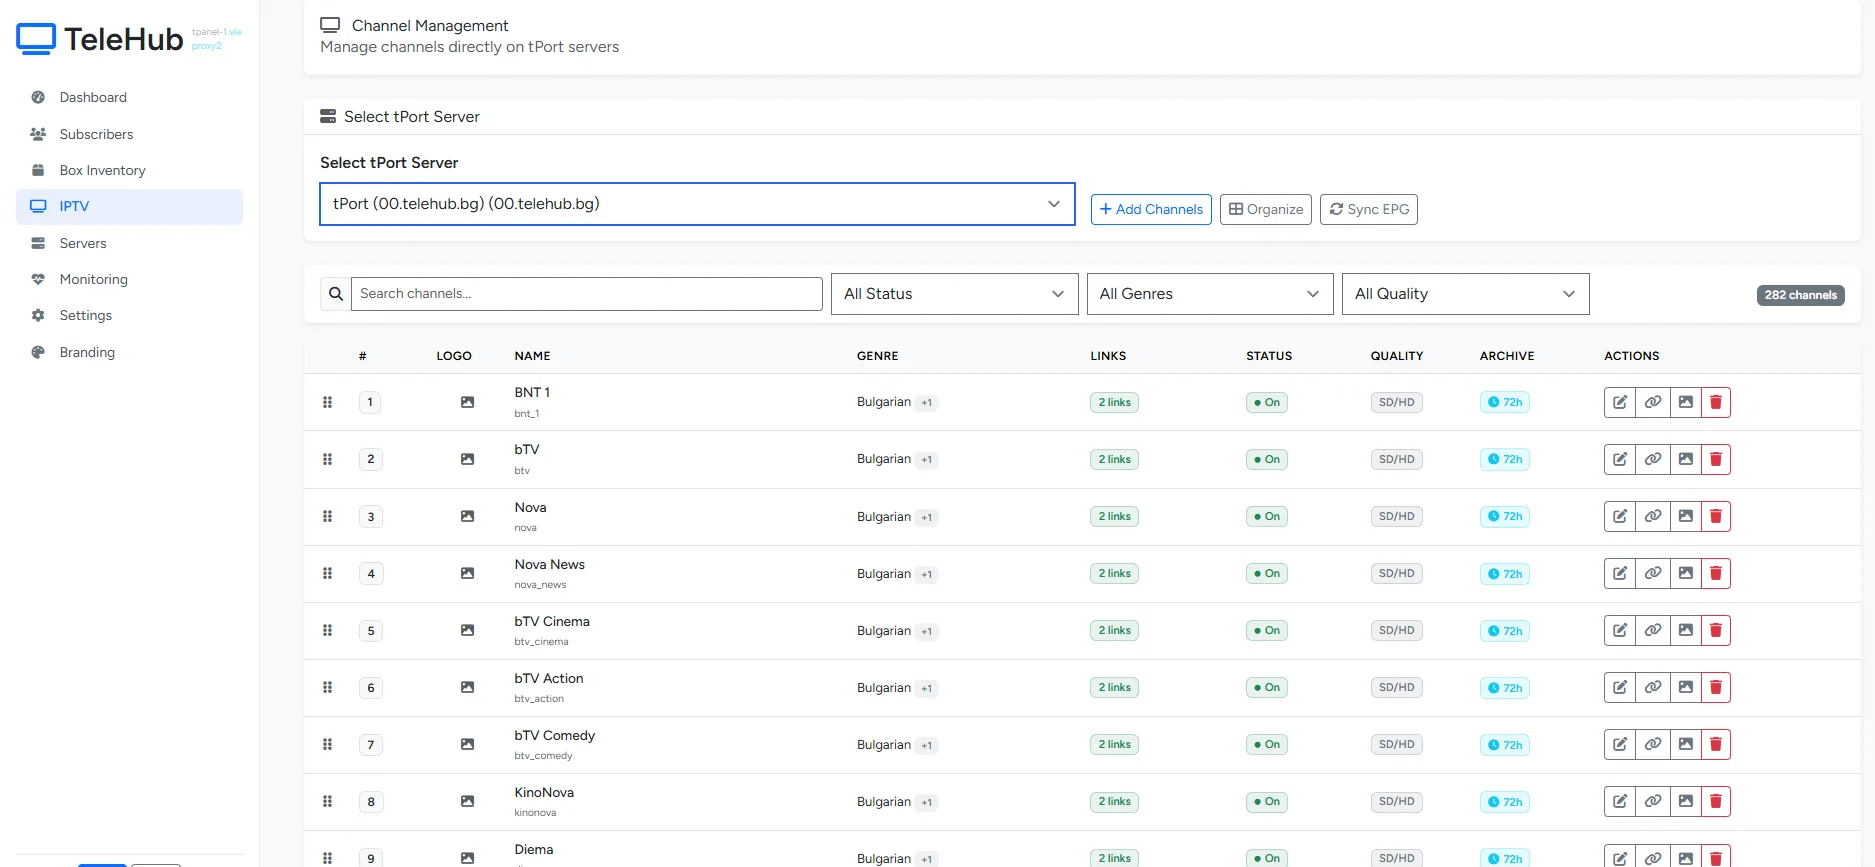Toggle the On status for Nova News
The height and width of the screenshot is (867, 1875).
coord(1267,574)
